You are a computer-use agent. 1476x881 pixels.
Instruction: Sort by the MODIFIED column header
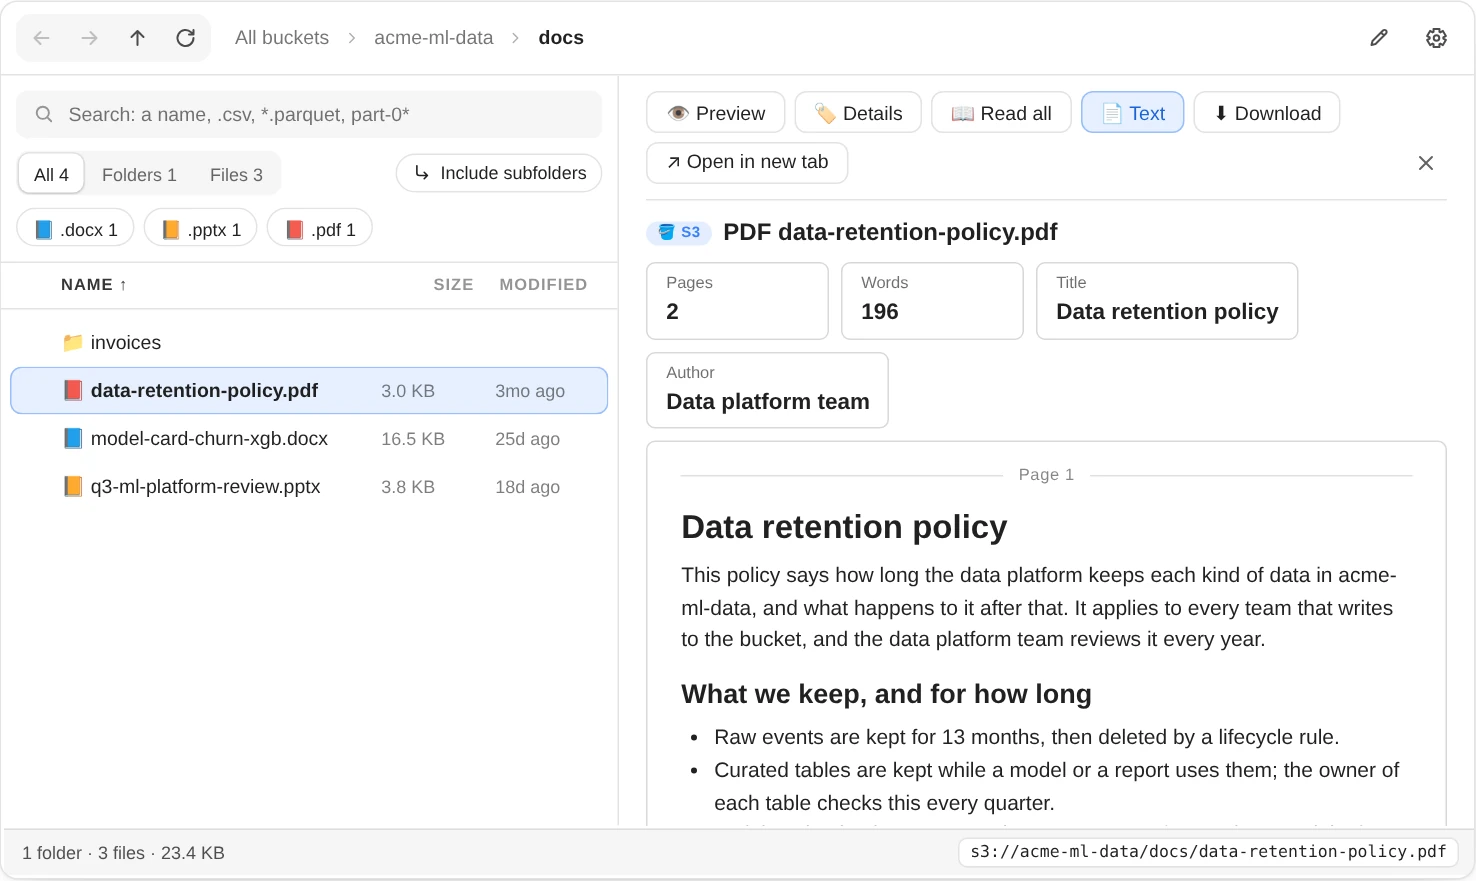[543, 285]
